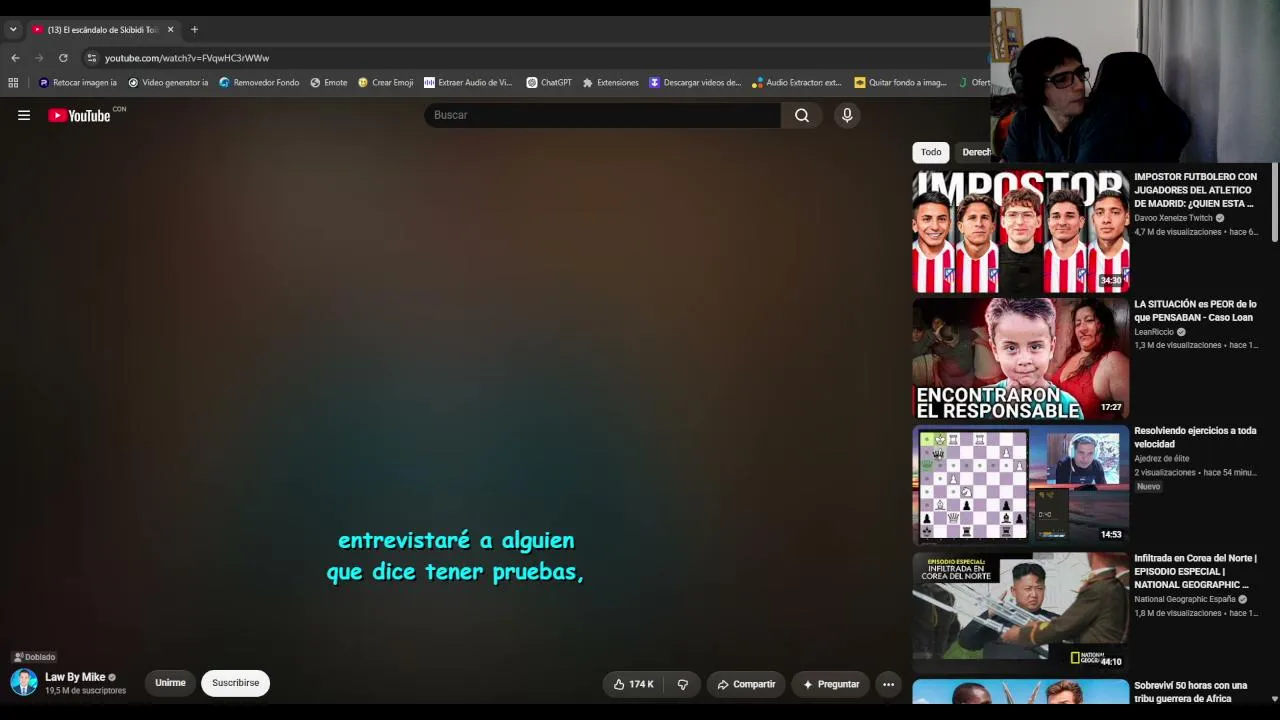This screenshot has height=720, width=1280.
Task: Open the Law By Mike channel name link
Action: (75, 677)
